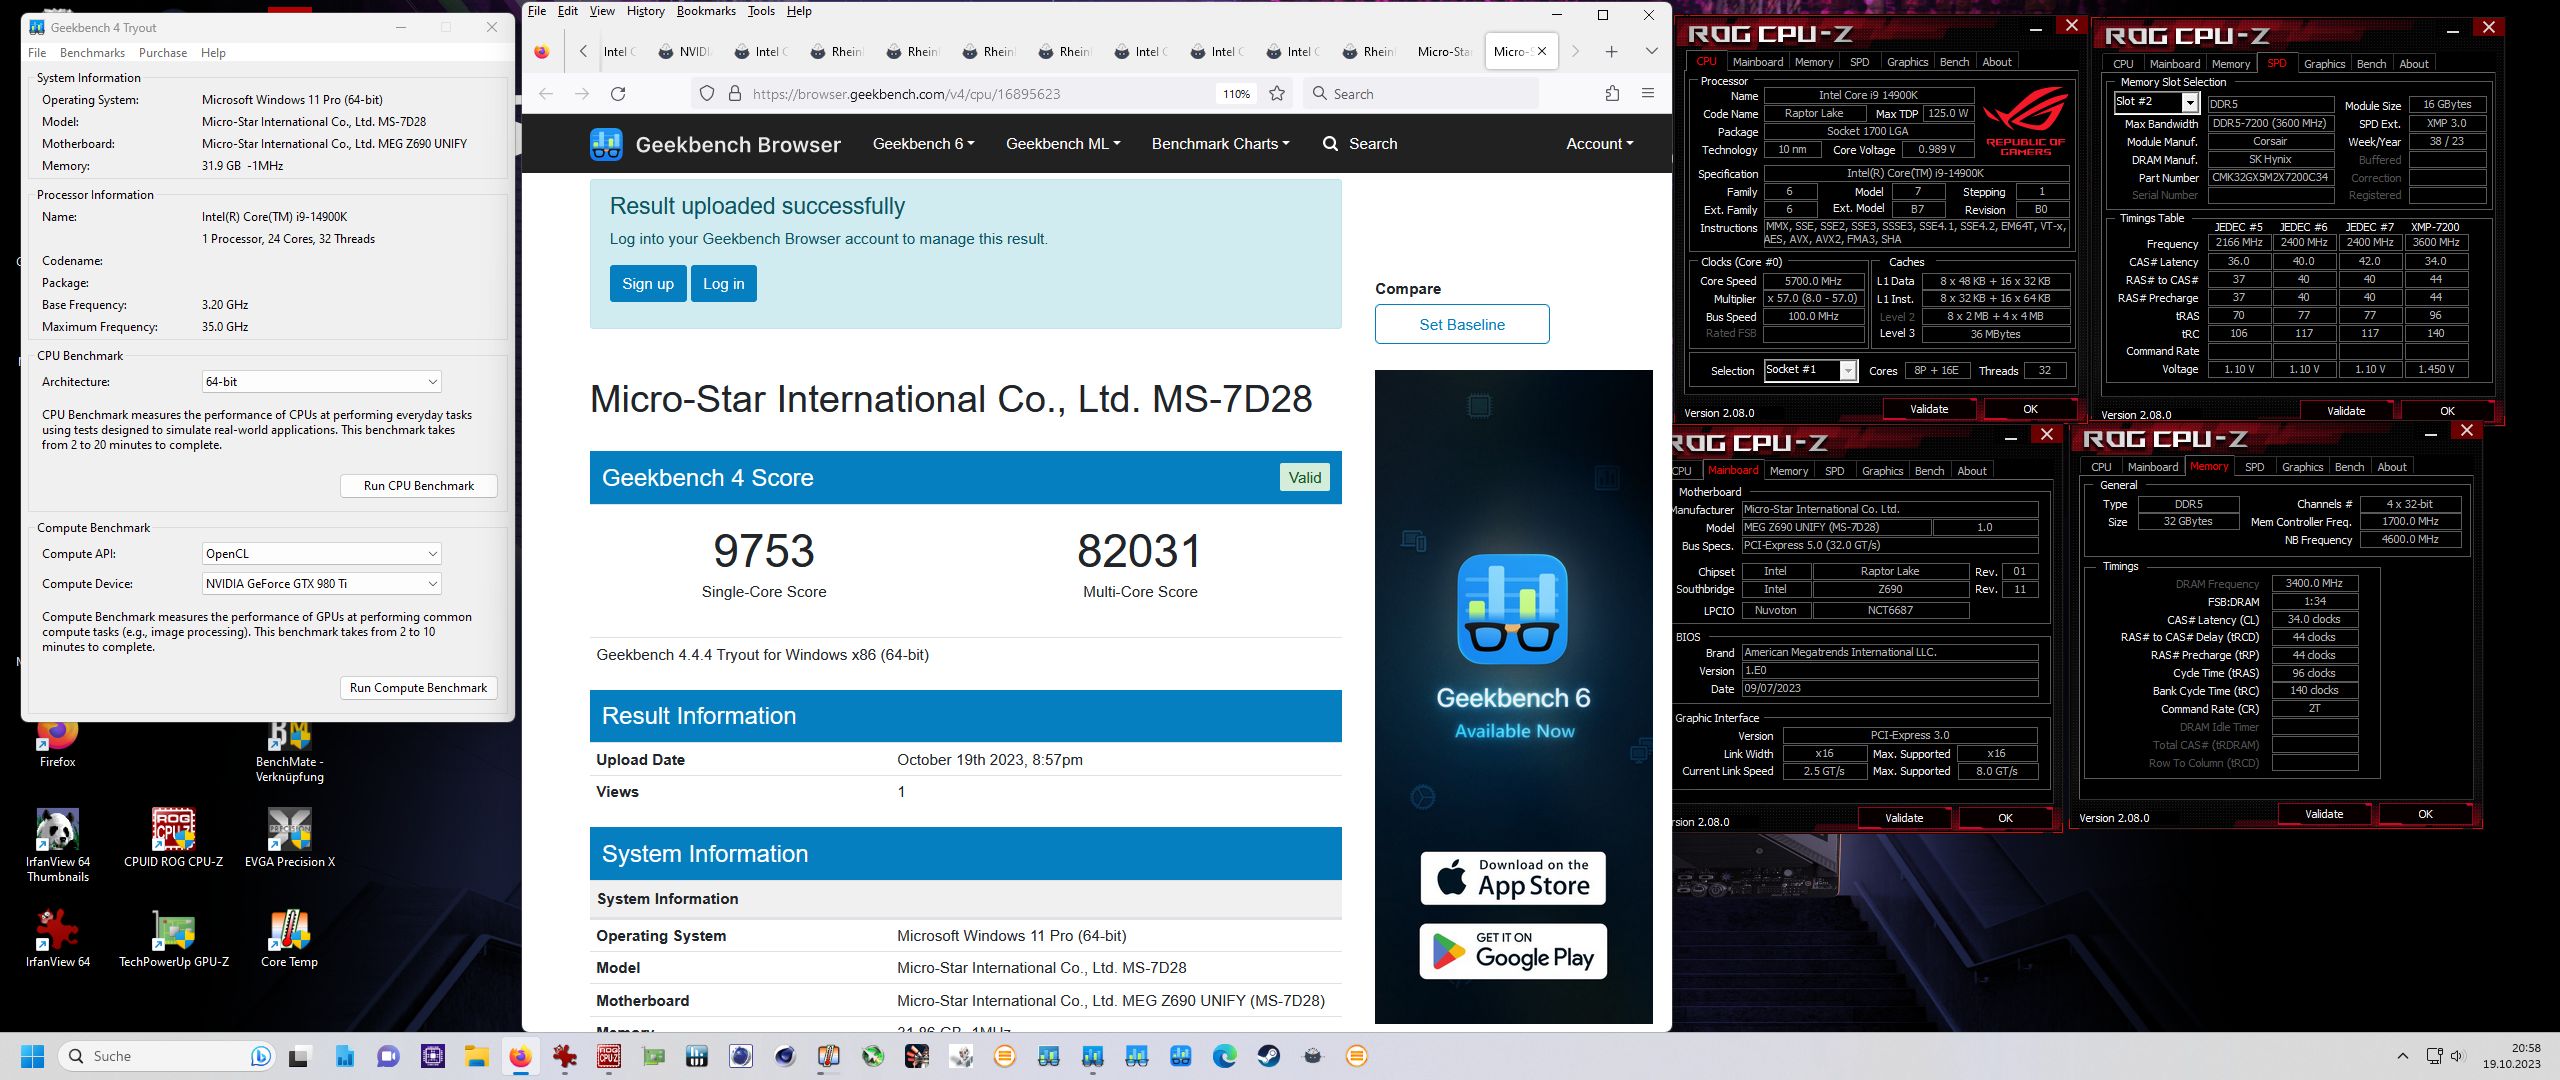Open Bench tab in CPU-Z Mainboard window
This screenshot has height=1080, width=2560.
point(1930,471)
